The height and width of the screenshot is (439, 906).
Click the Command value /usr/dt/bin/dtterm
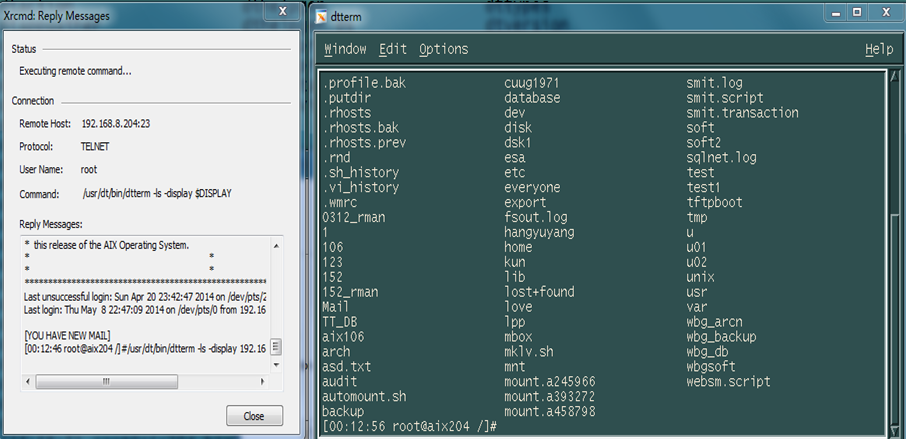coord(157,194)
